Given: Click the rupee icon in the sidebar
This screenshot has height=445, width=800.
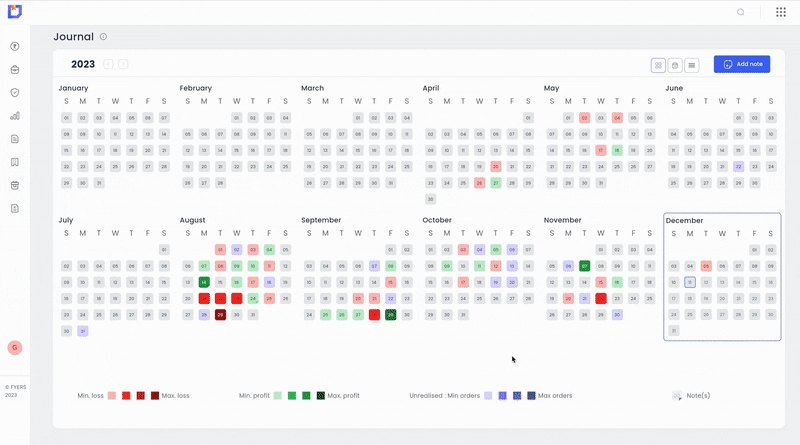Looking at the screenshot, I should click(15, 46).
